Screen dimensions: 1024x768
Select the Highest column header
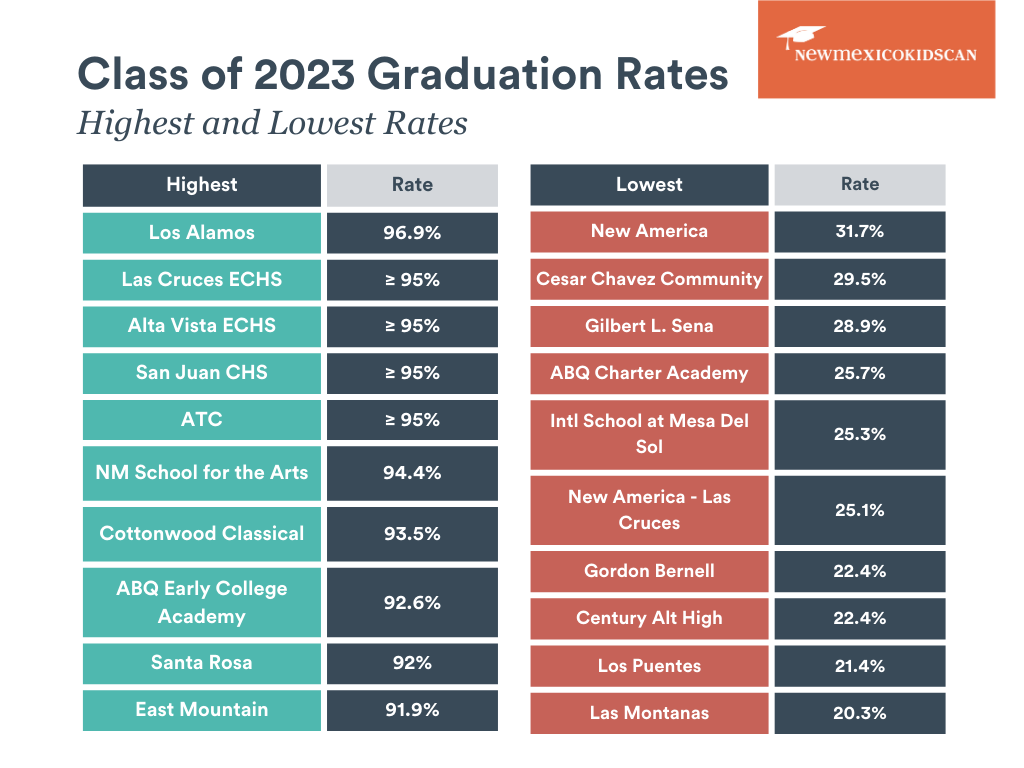pos(202,185)
